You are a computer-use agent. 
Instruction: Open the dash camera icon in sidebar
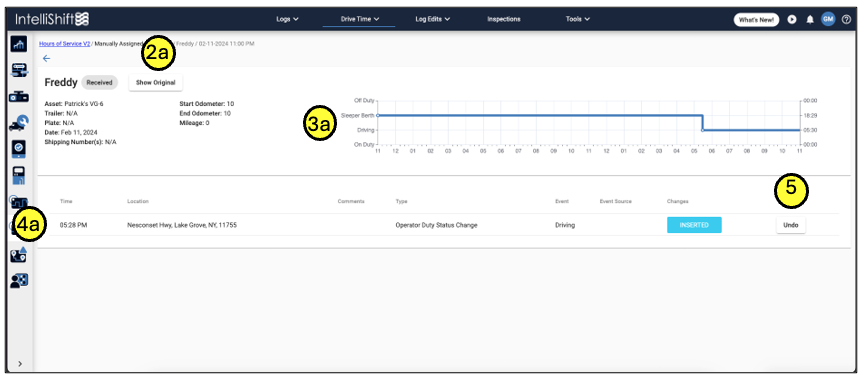(19, 97)
